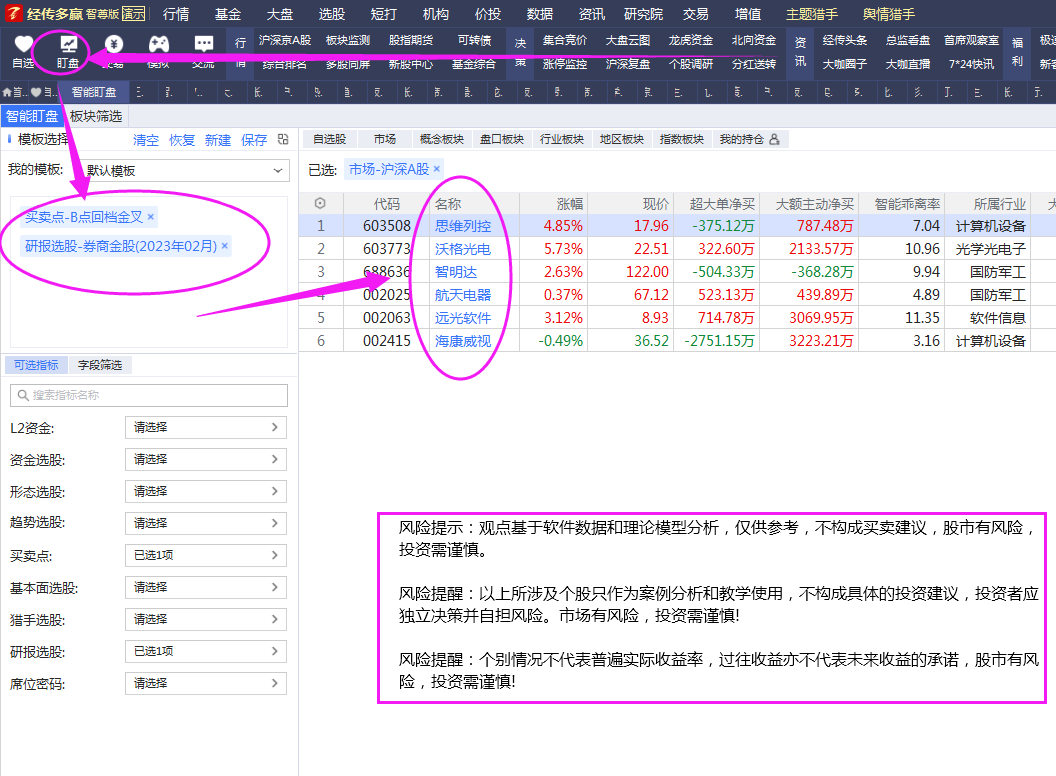Expand the 席位密码 selector
Screen dimensions: 1056x776
pos(206,683)
